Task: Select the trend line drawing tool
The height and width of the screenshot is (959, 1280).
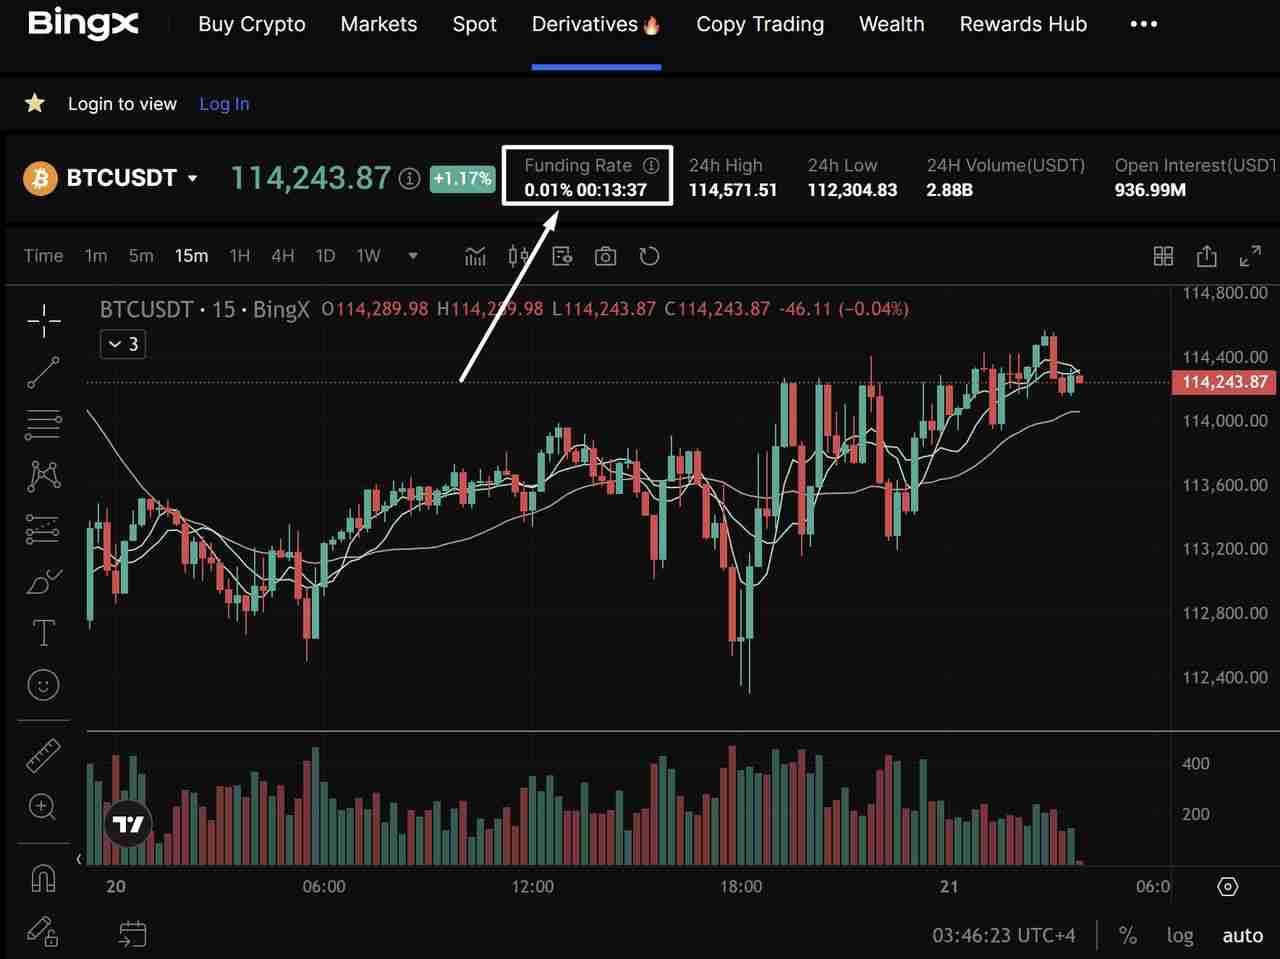Action: 43,372
